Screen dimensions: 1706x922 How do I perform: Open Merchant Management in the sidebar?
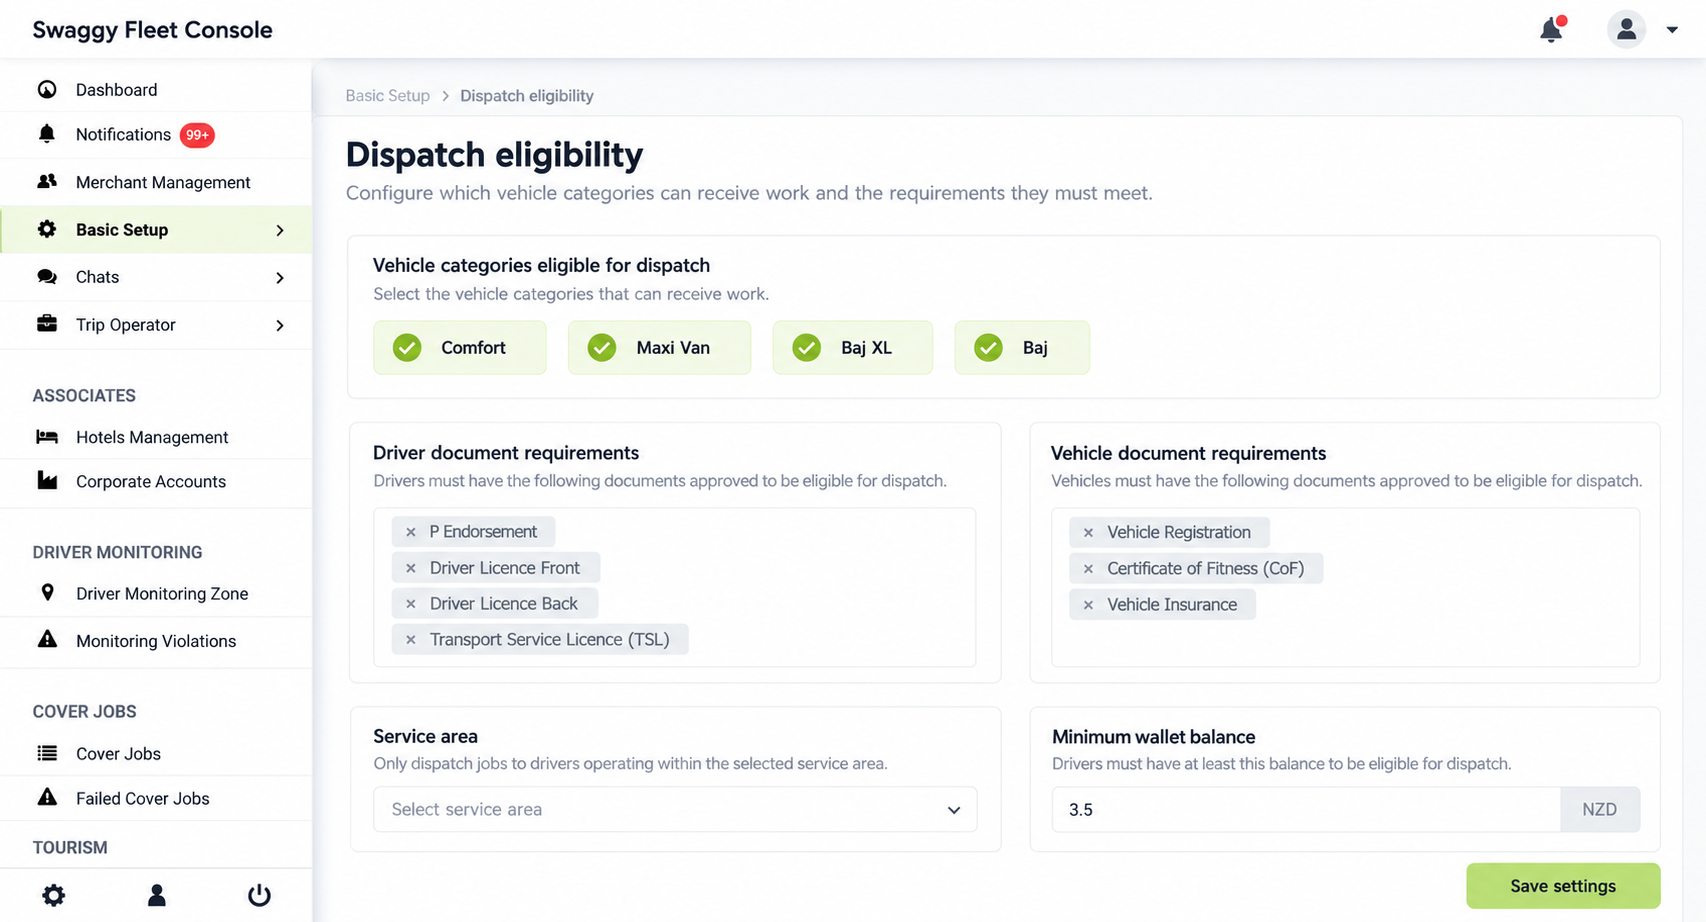tap(156, 182)
